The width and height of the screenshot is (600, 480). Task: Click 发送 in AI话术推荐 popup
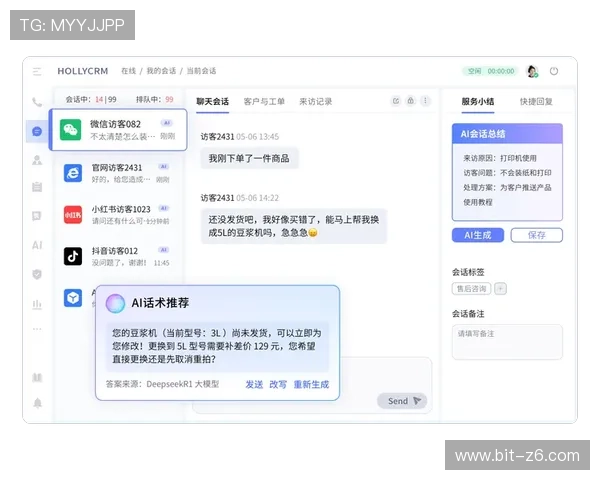(x=254, y=385)
